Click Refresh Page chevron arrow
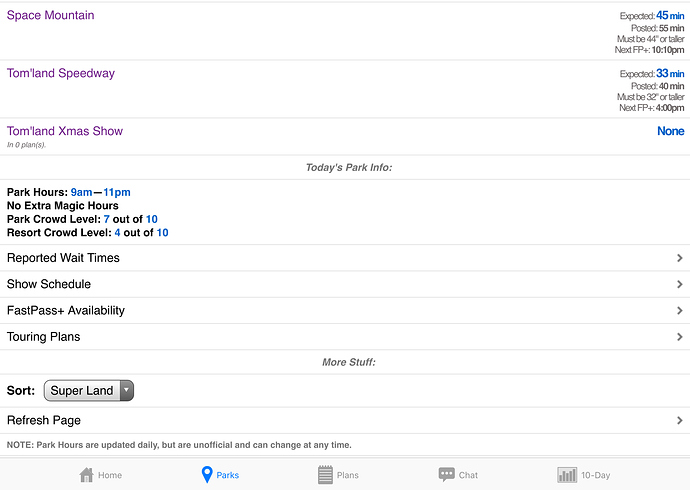Image resolution: width=690 pixels, height=490 pixels. (679, 421)
